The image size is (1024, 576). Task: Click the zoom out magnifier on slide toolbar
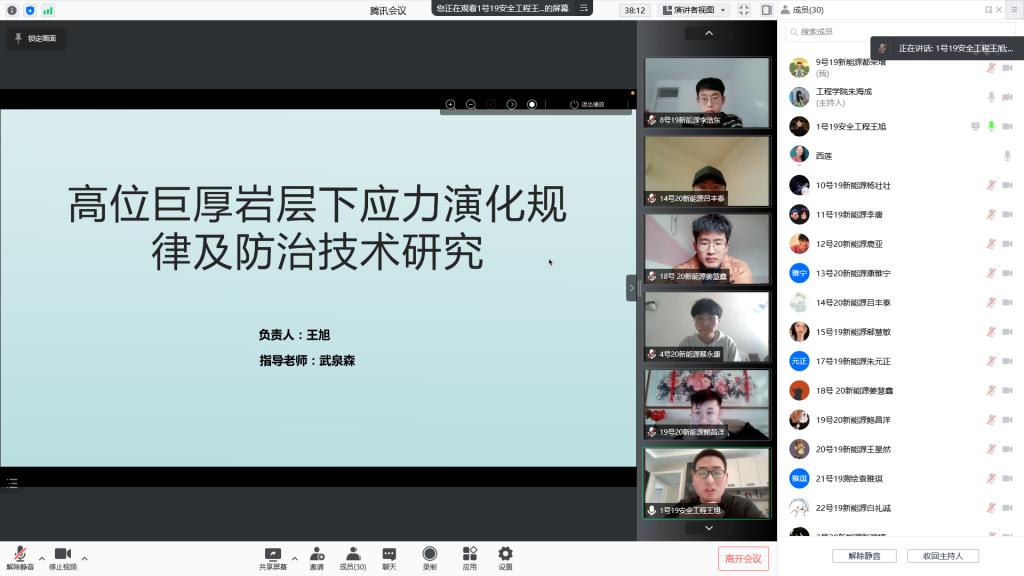pyautogui.click(x=470, y=104)
